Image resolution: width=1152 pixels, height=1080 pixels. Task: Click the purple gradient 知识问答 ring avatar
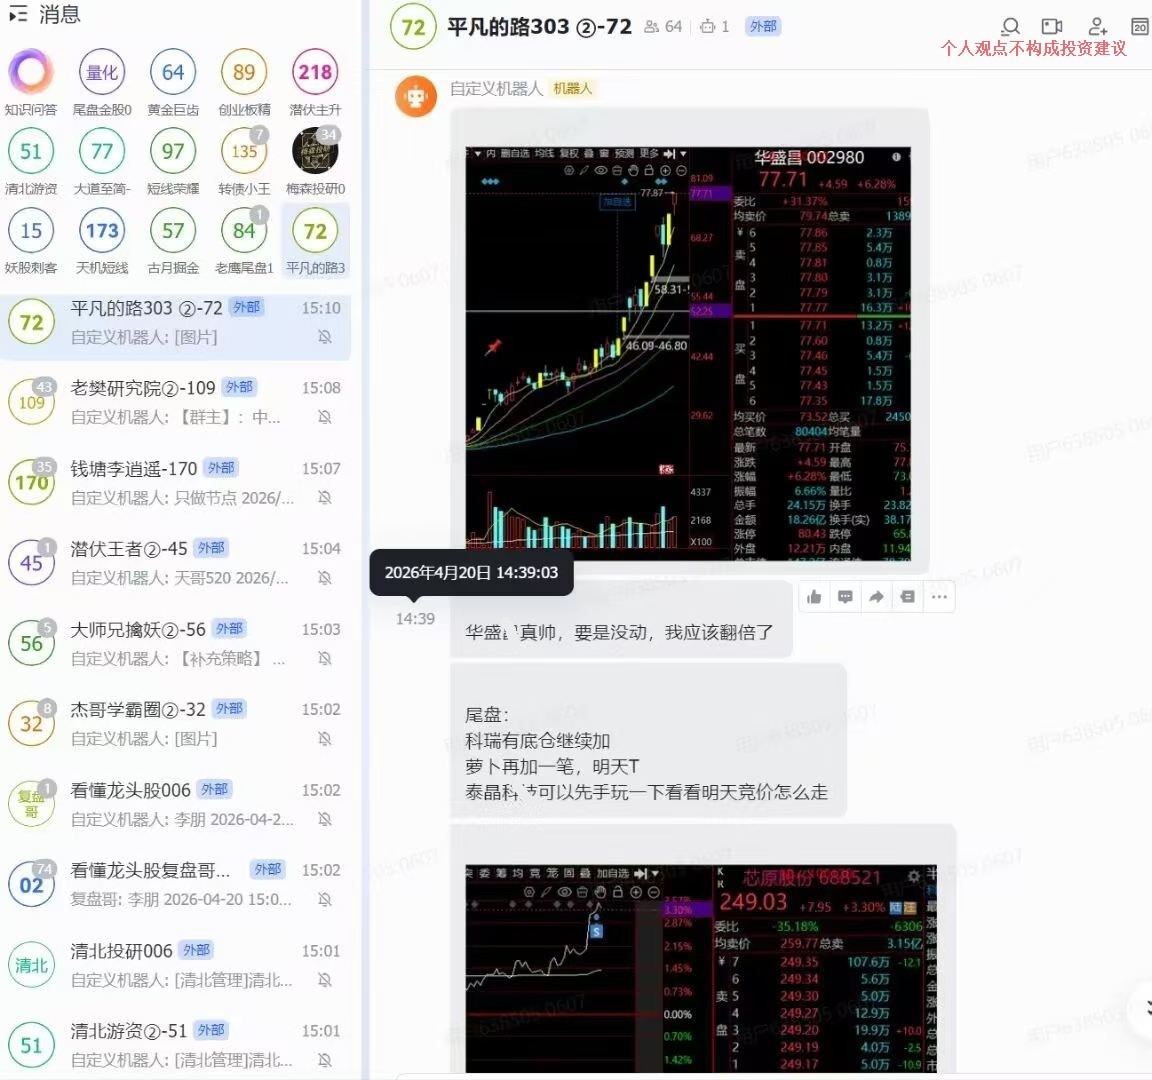point(31,72)
